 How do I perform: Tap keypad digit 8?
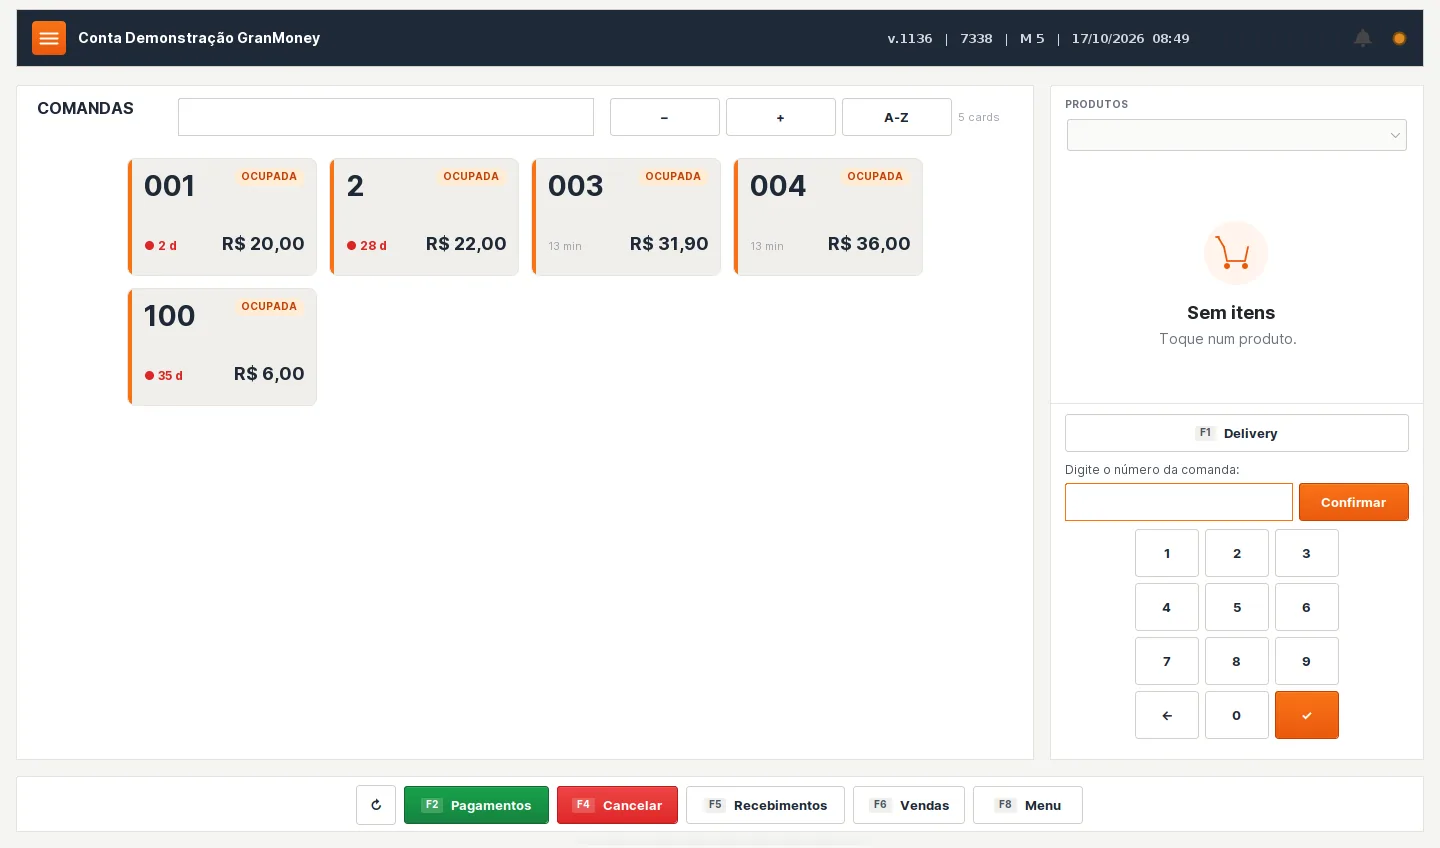1237,661
